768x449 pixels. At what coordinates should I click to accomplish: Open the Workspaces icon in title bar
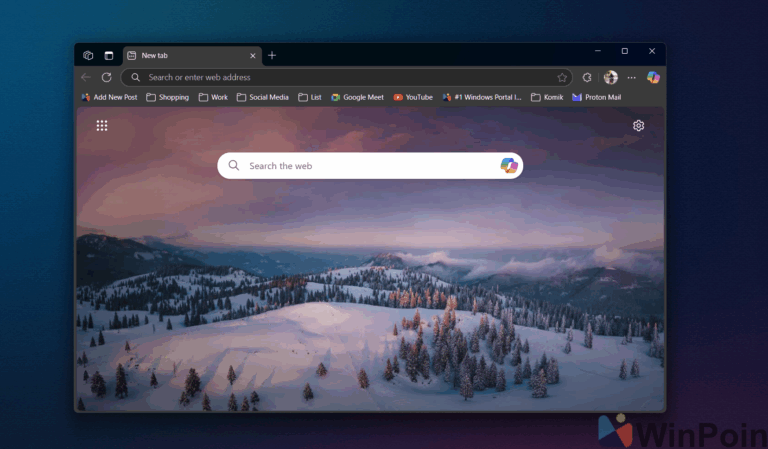coord(88,55)
